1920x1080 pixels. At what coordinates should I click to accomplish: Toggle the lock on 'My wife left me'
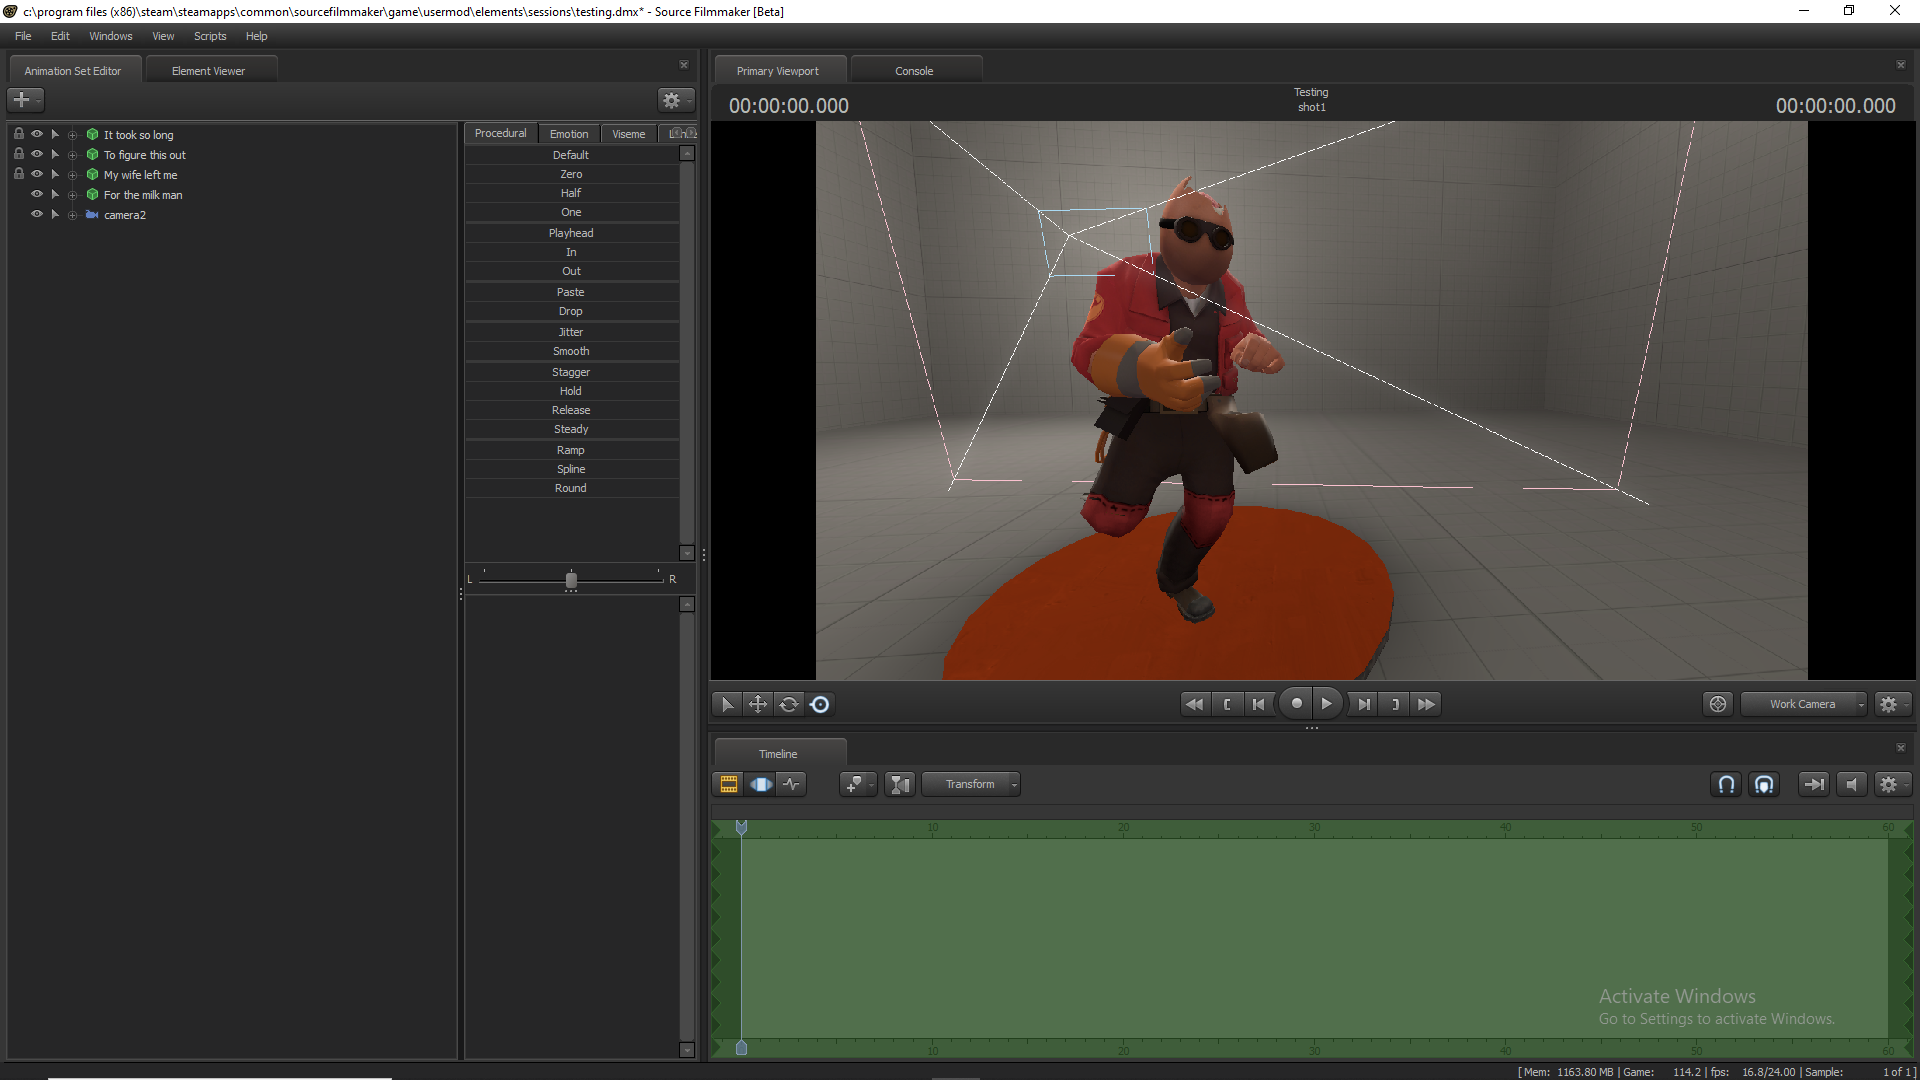[x=18, y=174]
